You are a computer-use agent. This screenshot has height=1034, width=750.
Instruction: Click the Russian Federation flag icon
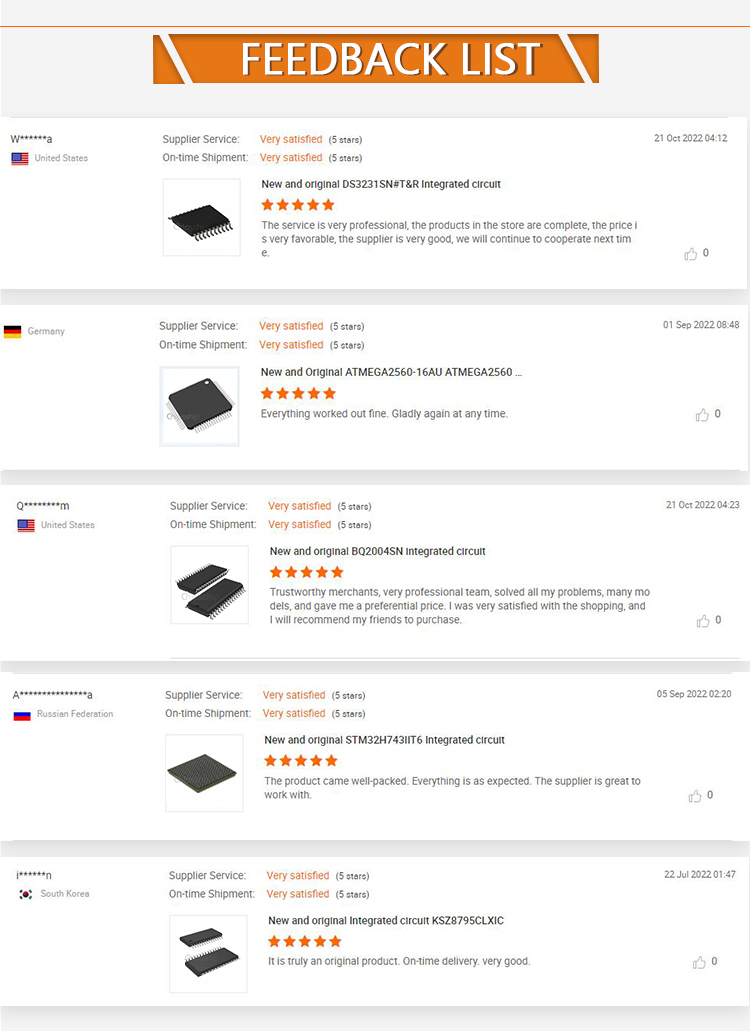[x=21, y=714]
